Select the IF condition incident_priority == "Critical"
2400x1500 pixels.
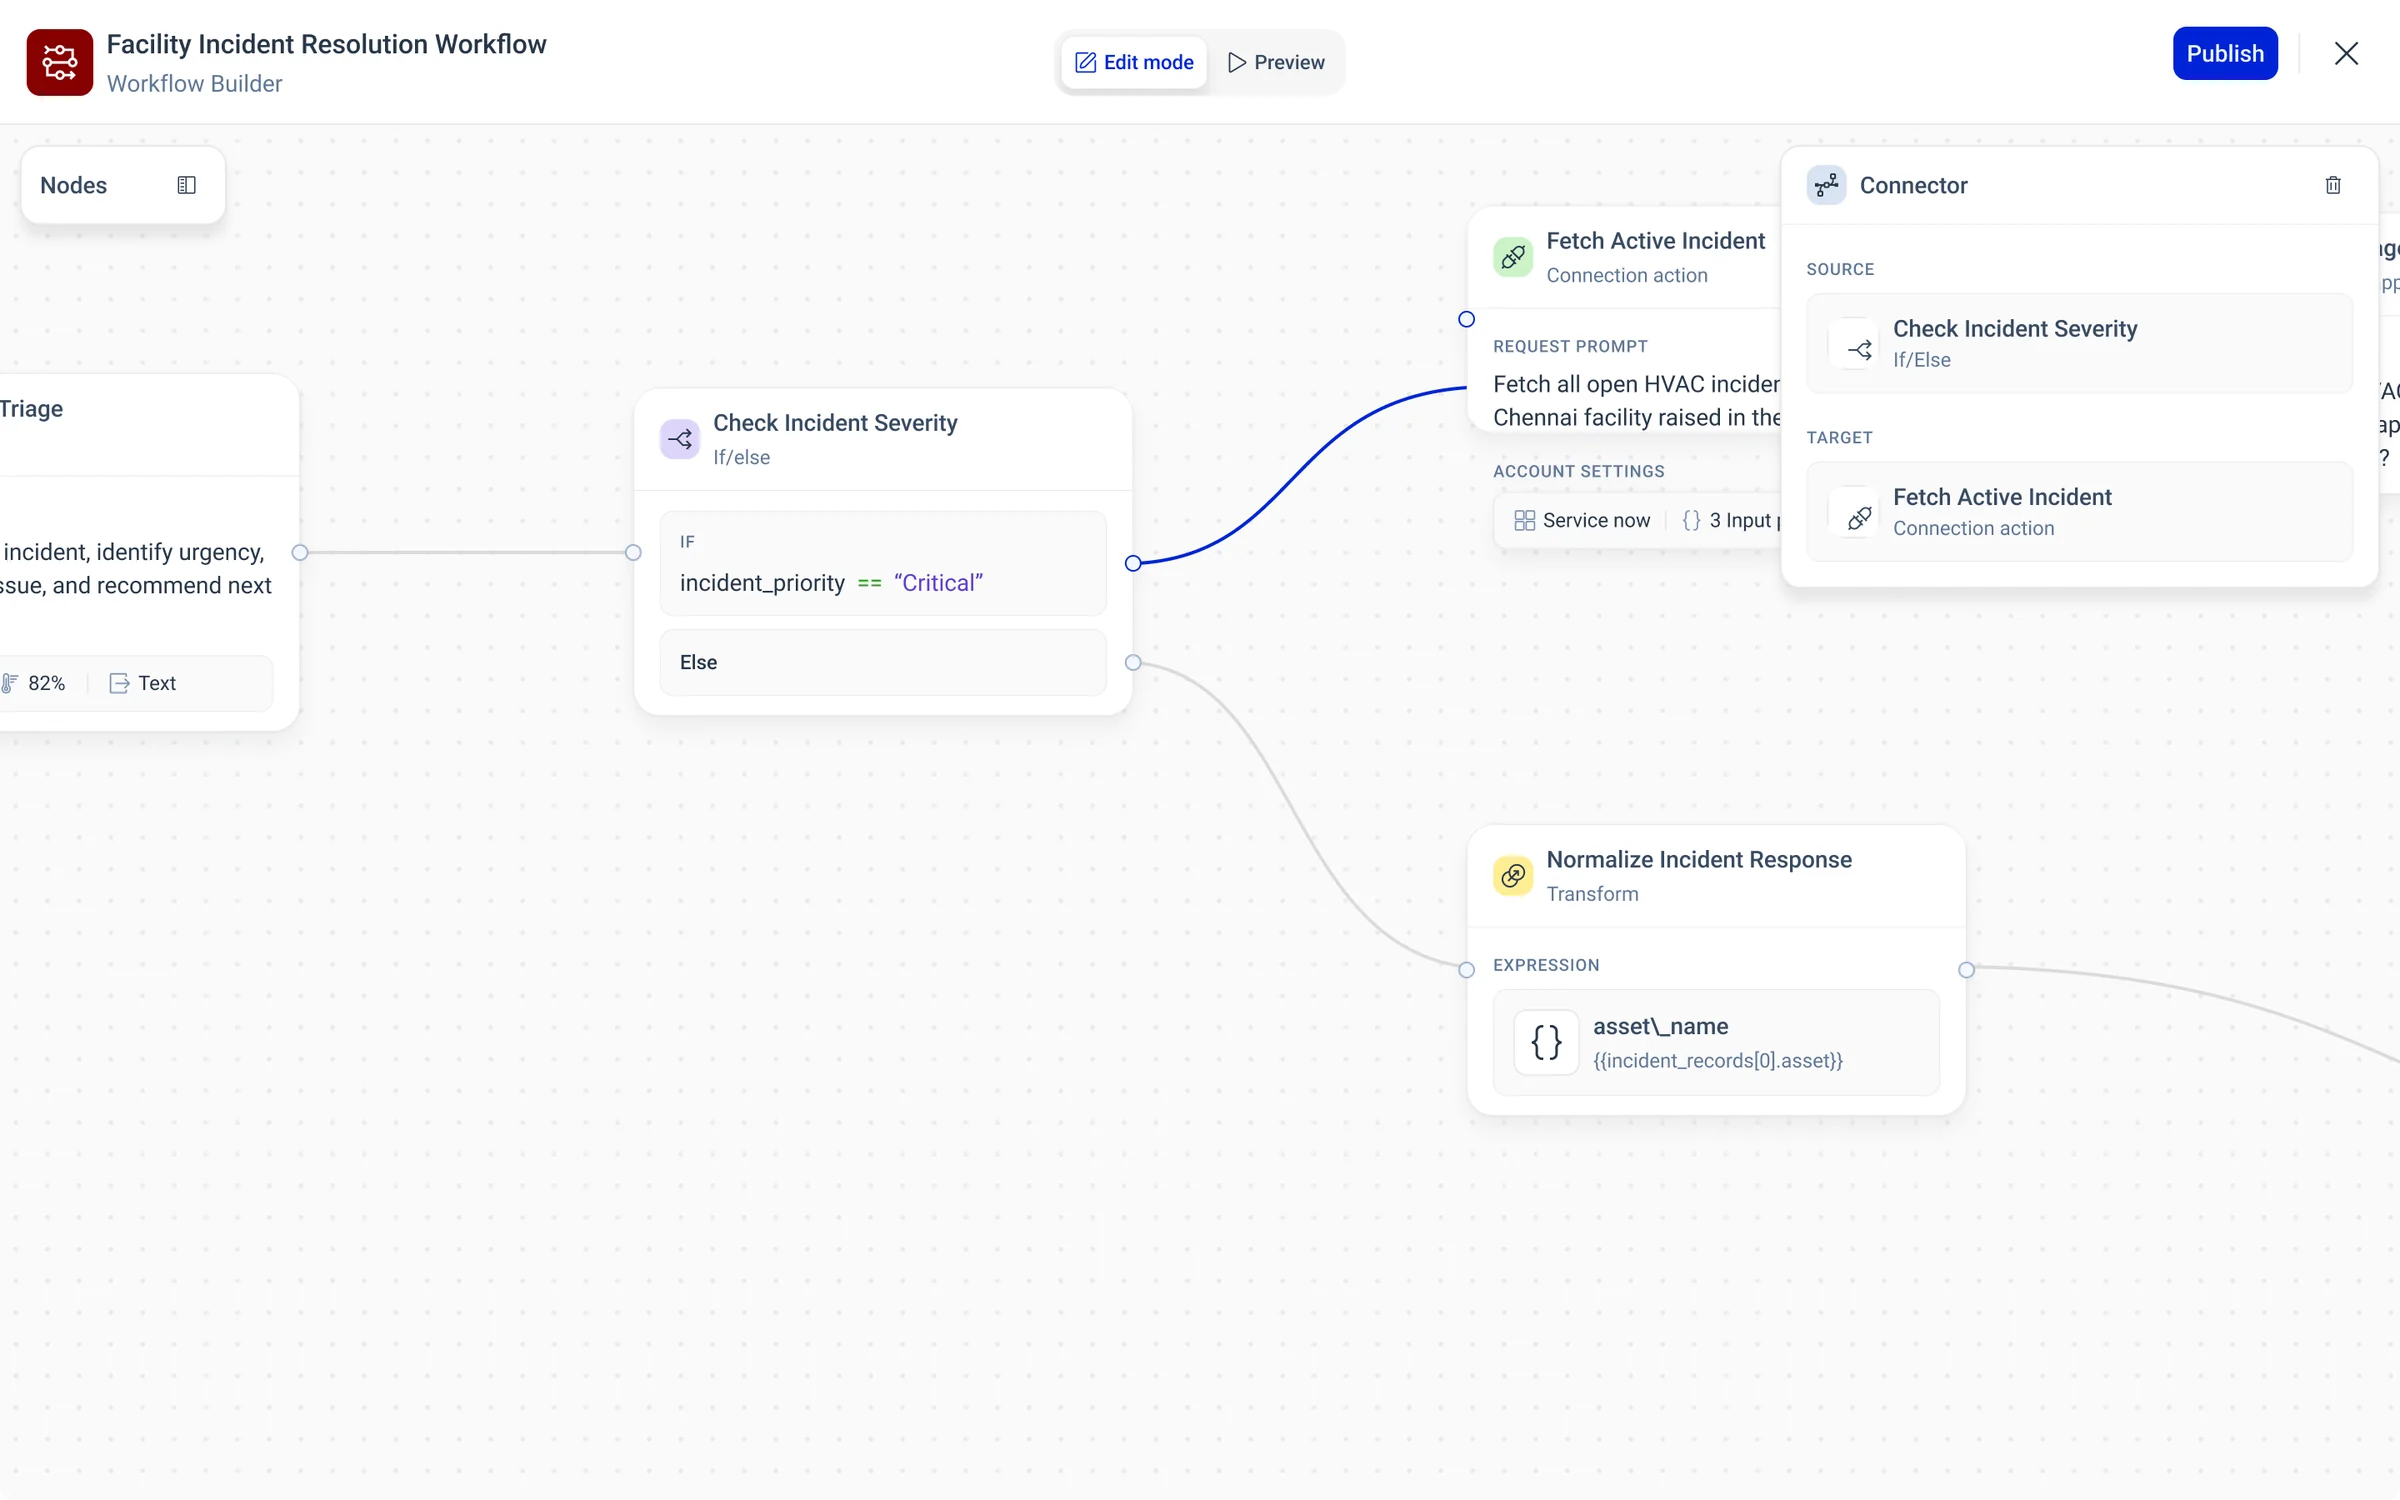pos(883,563)
